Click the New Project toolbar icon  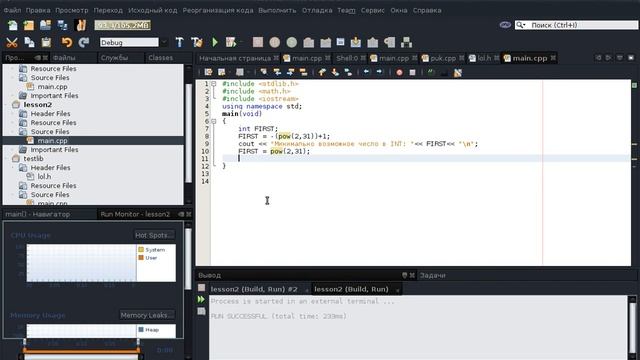[x=29, y=25]
